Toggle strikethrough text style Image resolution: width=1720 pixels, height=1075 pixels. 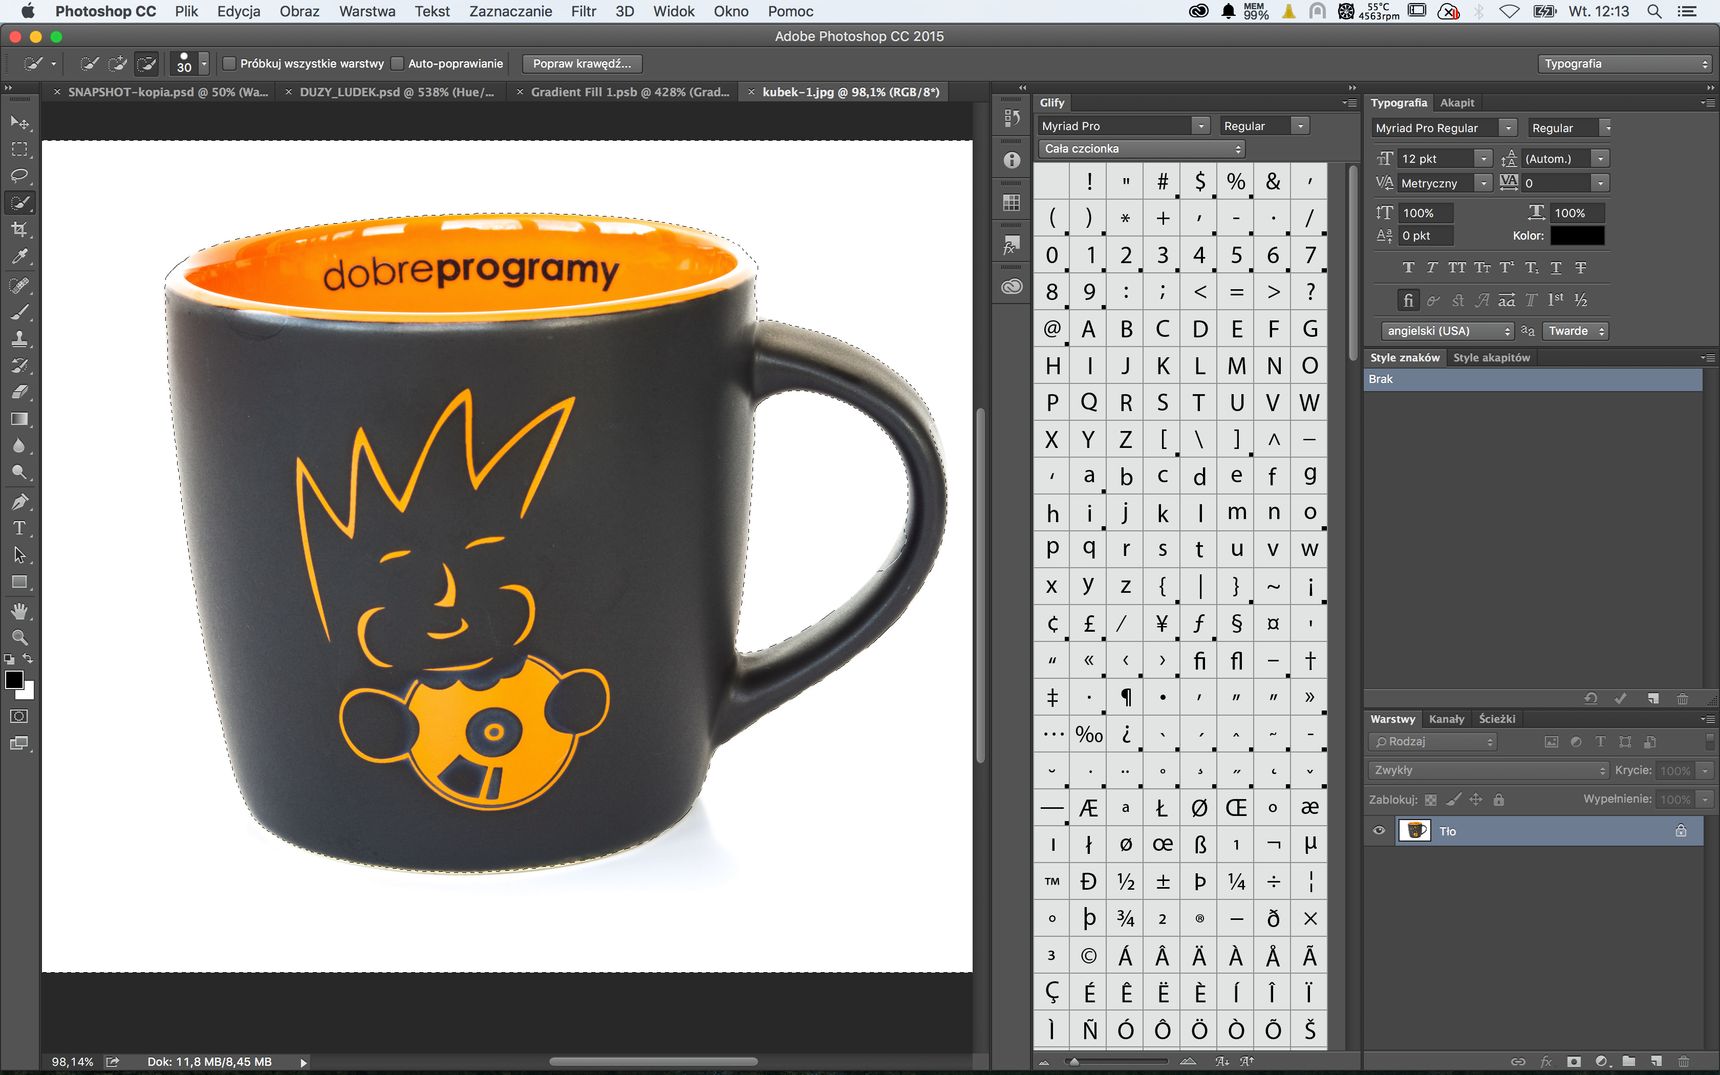point(1581,268)
